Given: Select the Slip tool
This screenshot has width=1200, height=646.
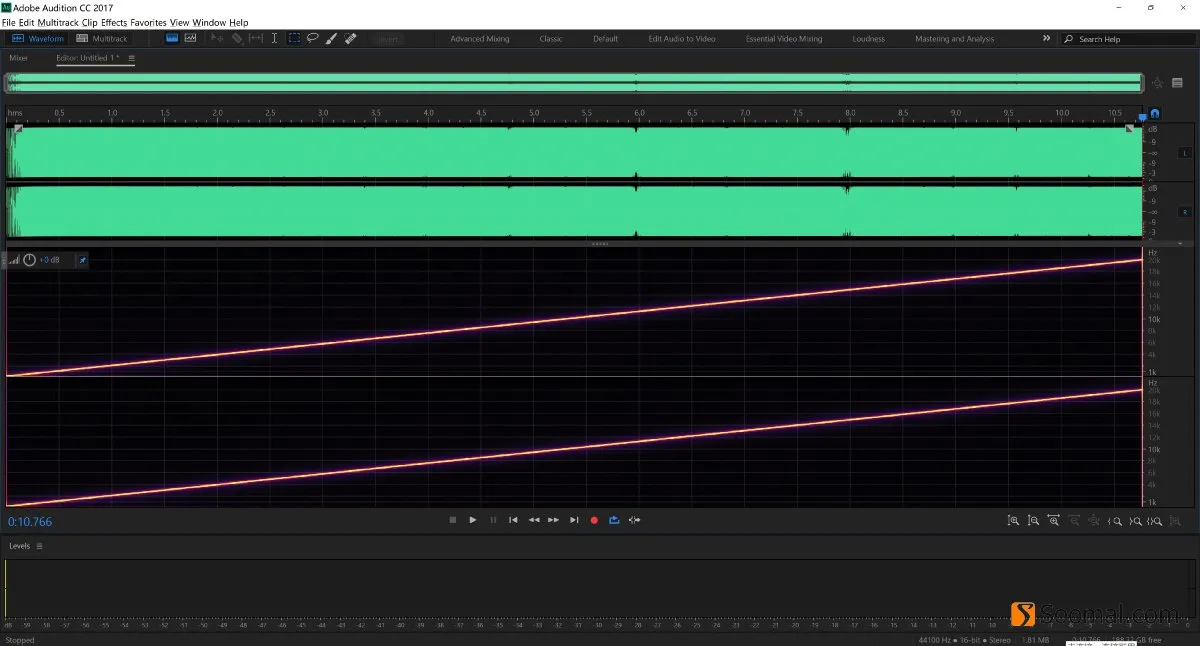Looking at the screenshot, I should coord(256,38).
